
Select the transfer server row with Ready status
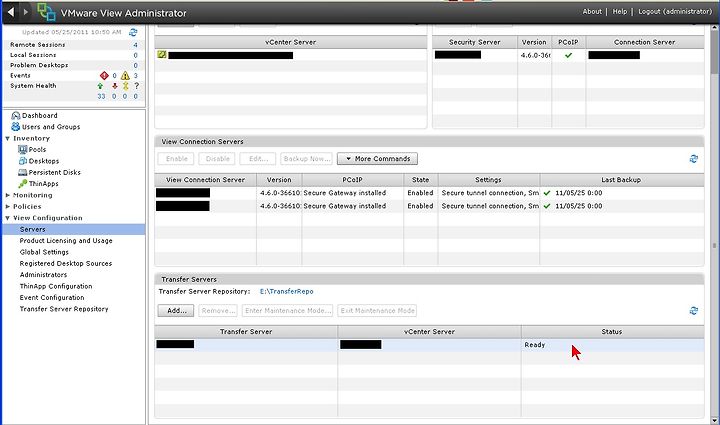tap(429, 345)
